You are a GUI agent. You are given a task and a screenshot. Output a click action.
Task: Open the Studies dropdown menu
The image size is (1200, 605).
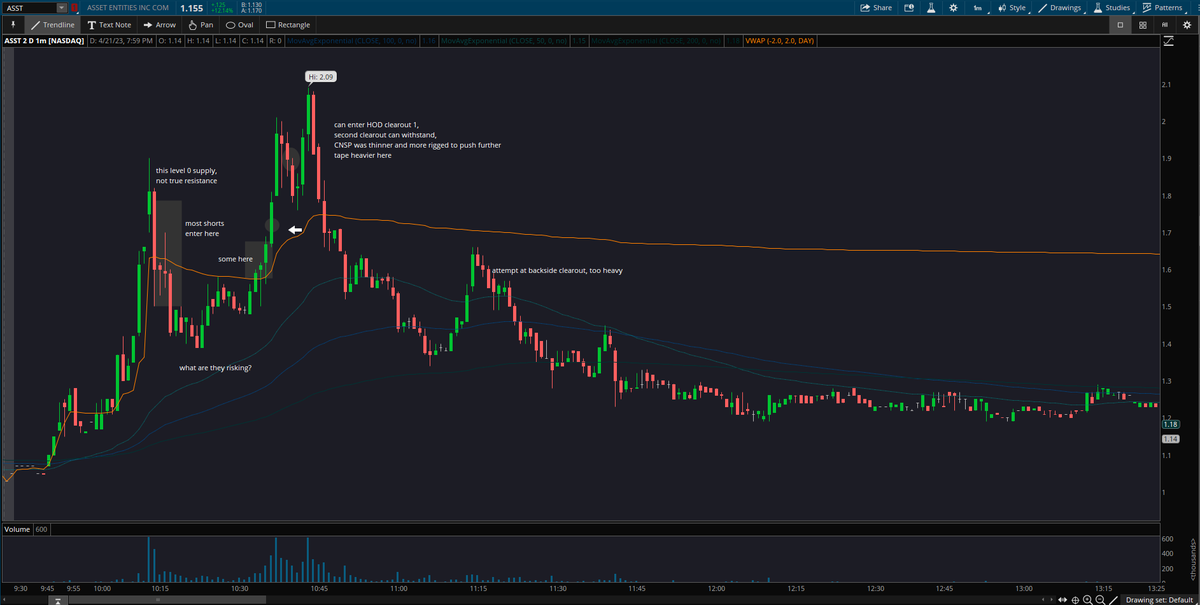(x=1112, y=8)
